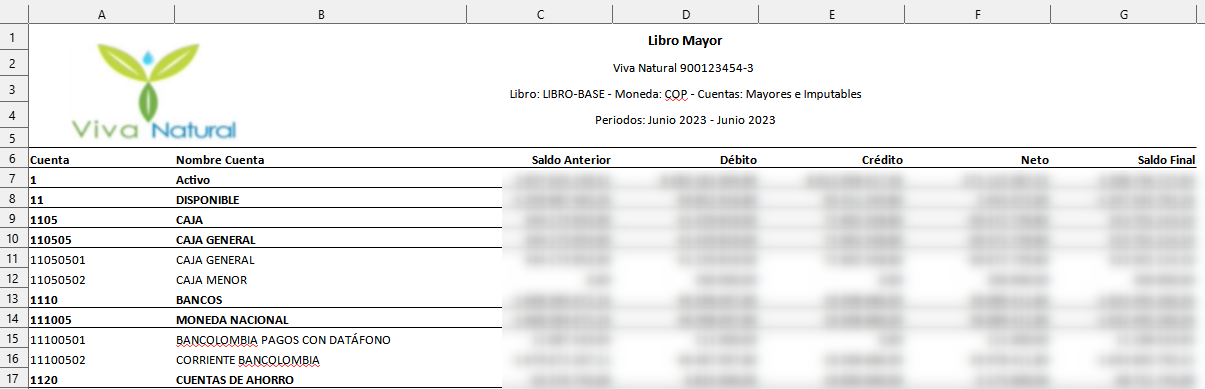Select column E header
1205x389 pixels.
pyautogui.click(x=832, y=14)
